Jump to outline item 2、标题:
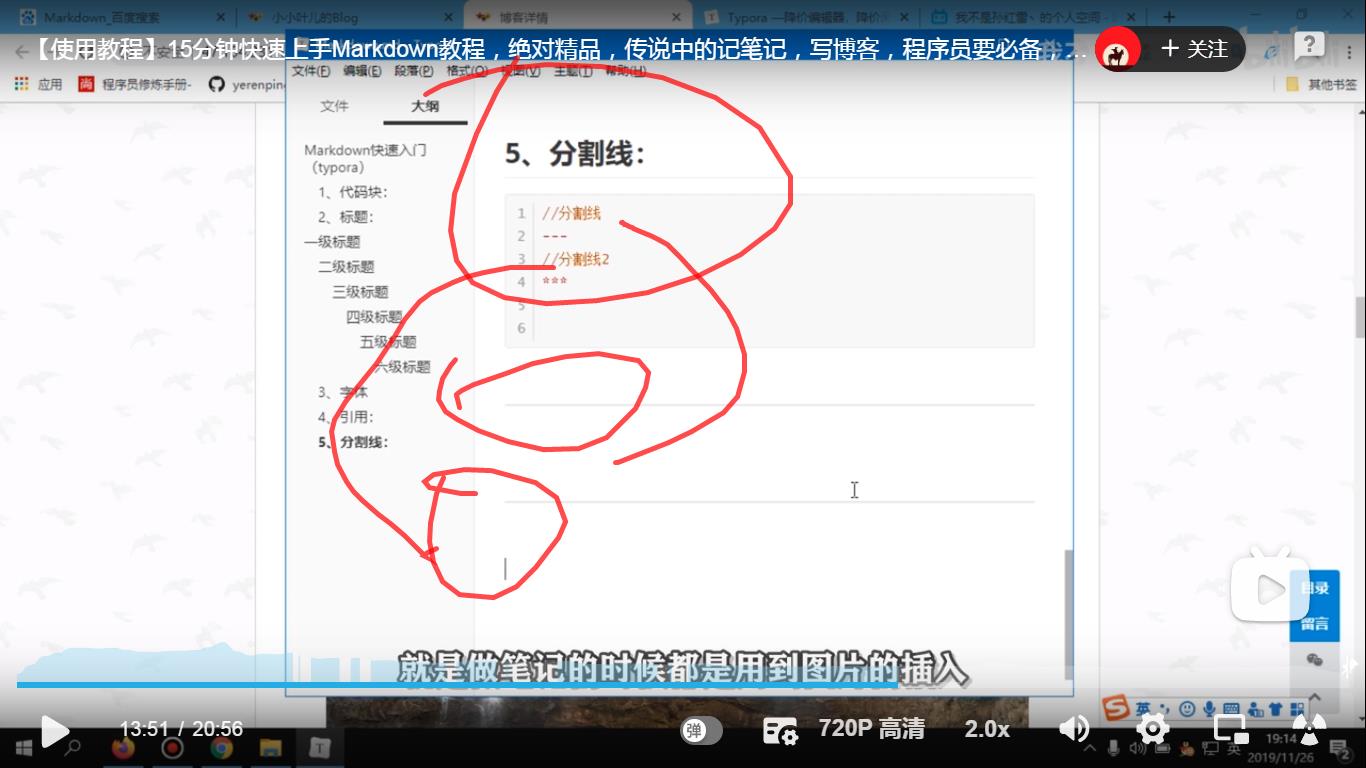Image resolution: width=1366 pixels, height=768 pixels. point(345,217)
